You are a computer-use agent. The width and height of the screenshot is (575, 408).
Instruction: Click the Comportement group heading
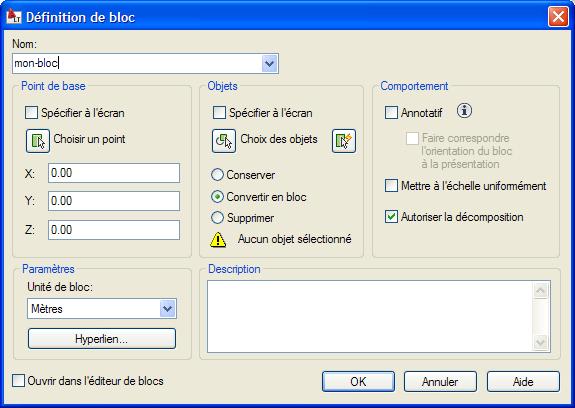[x=414, y=86]
